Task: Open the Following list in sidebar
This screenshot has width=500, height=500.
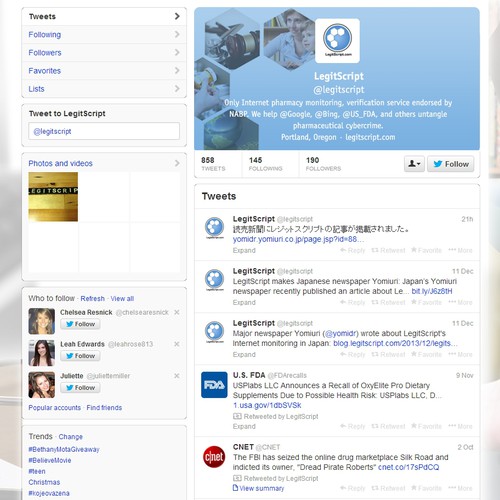Action: pyautogui.click(x=104, y=35)
